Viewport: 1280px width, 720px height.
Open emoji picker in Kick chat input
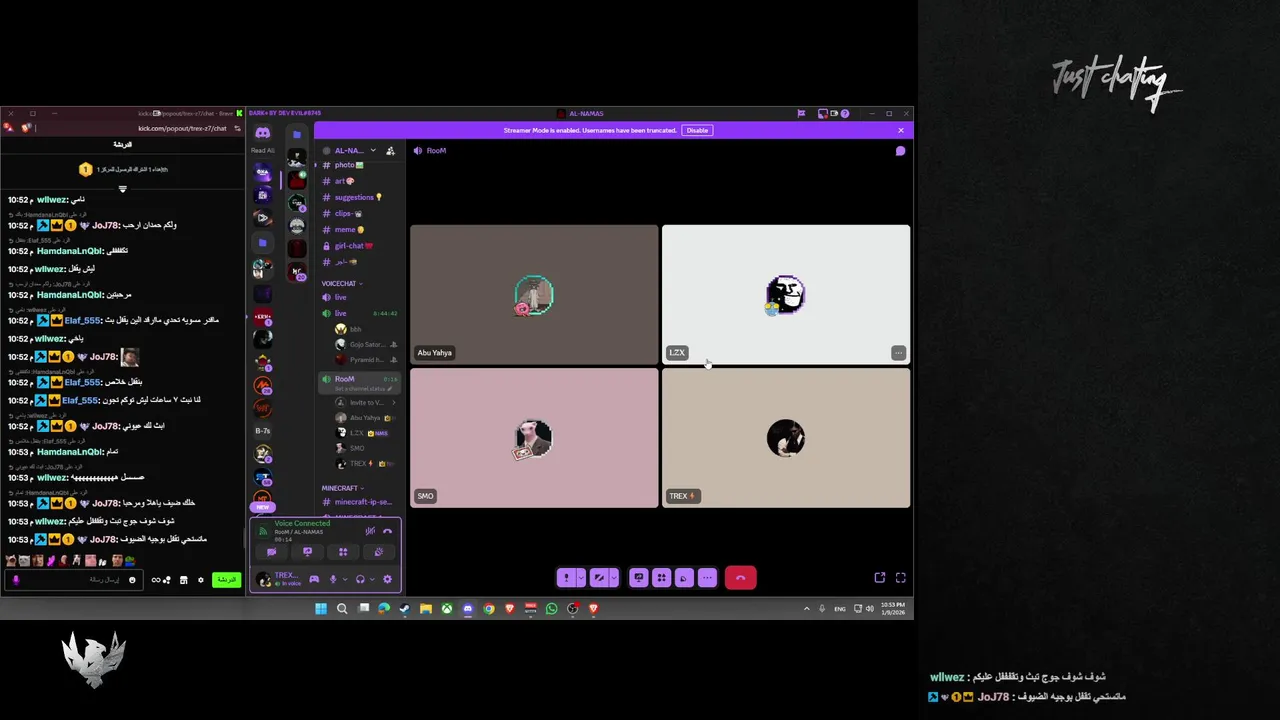point(132,580)
